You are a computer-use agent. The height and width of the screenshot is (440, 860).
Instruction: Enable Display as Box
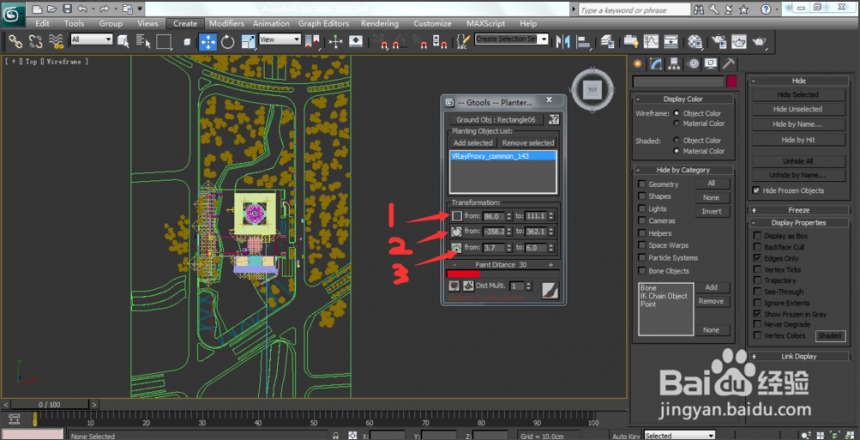click(x=757, y=235)
